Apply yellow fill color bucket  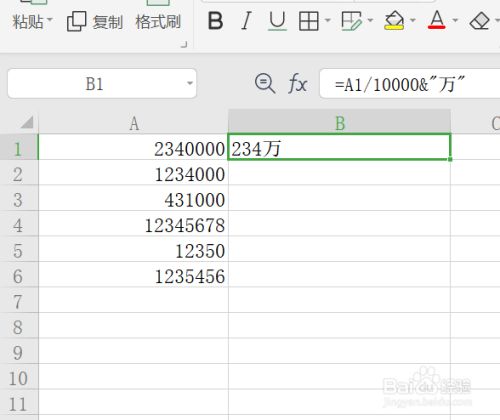point(394,21)
